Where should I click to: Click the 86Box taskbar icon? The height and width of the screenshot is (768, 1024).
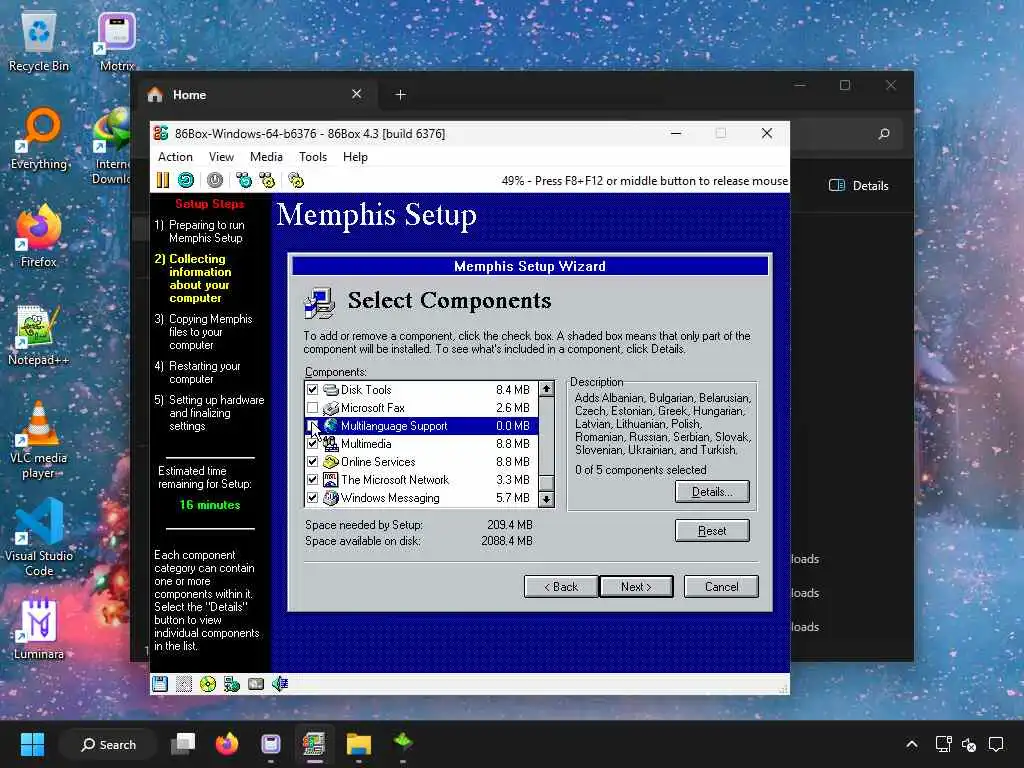(x=314, y=744)
